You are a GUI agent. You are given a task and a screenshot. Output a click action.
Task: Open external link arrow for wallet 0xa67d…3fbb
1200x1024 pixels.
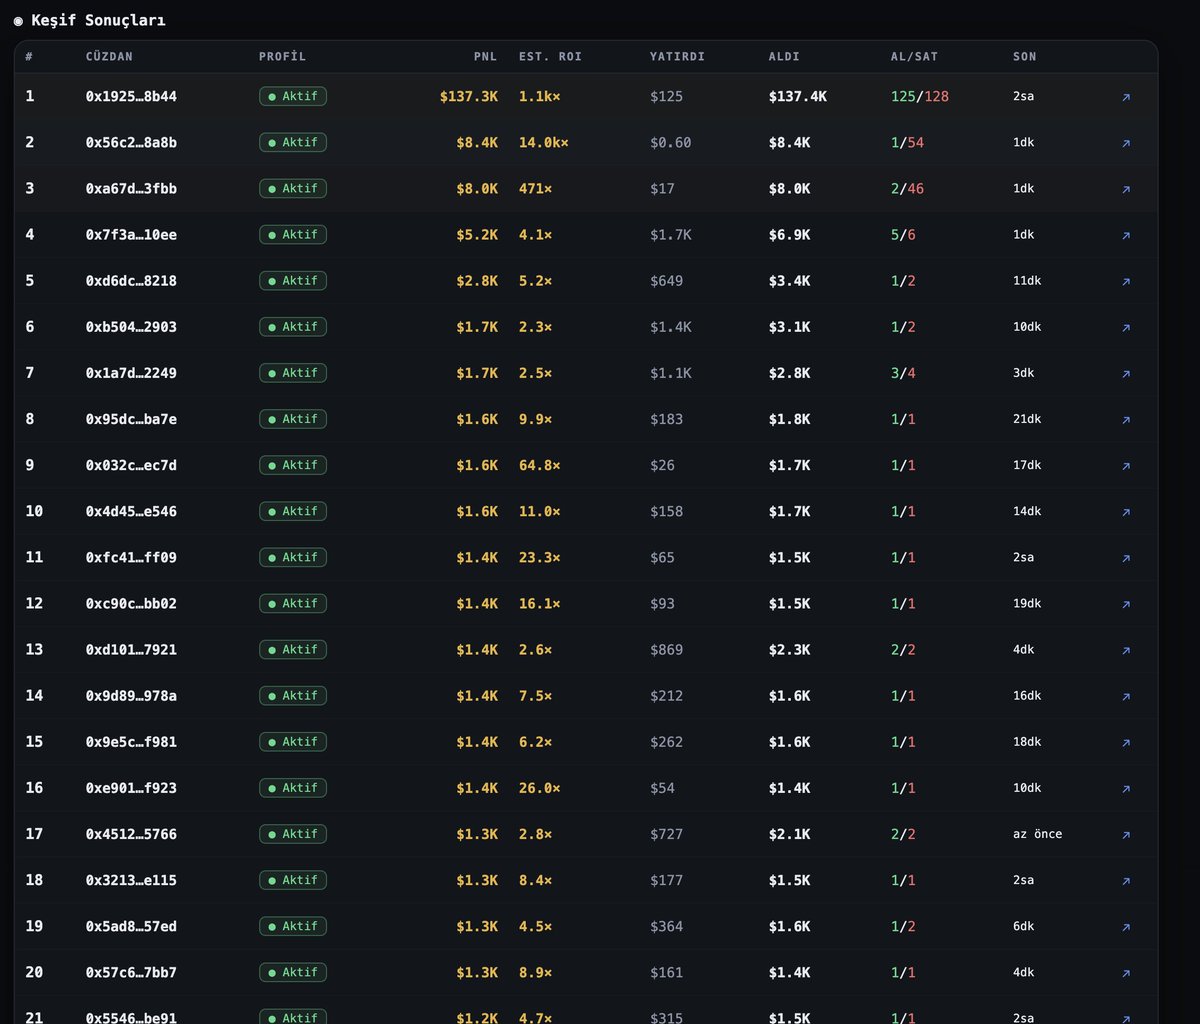point(1126,189)
